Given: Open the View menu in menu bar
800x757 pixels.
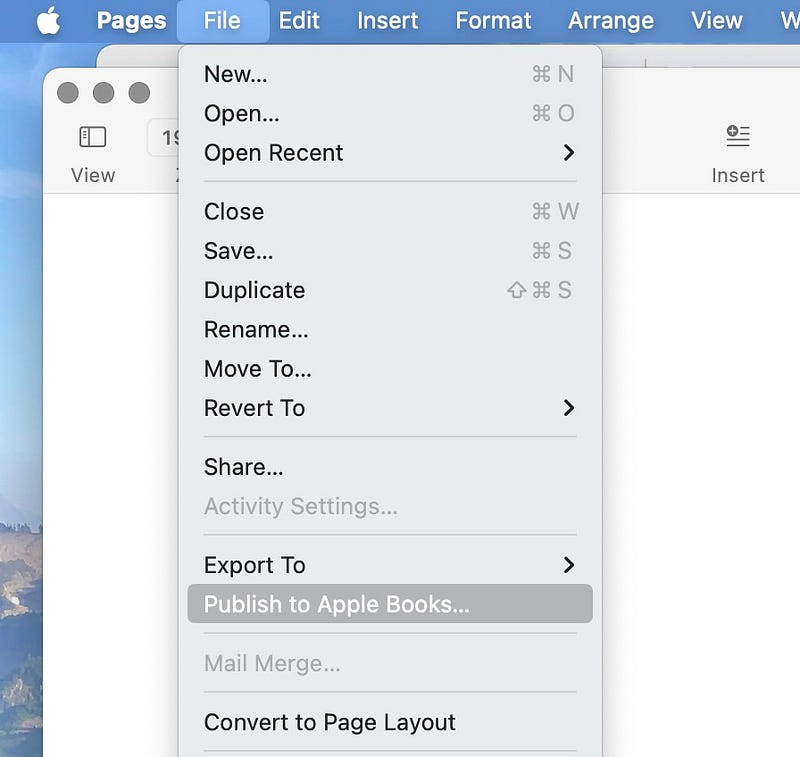Looking at the screenshot, I should [x=717, y=21].
